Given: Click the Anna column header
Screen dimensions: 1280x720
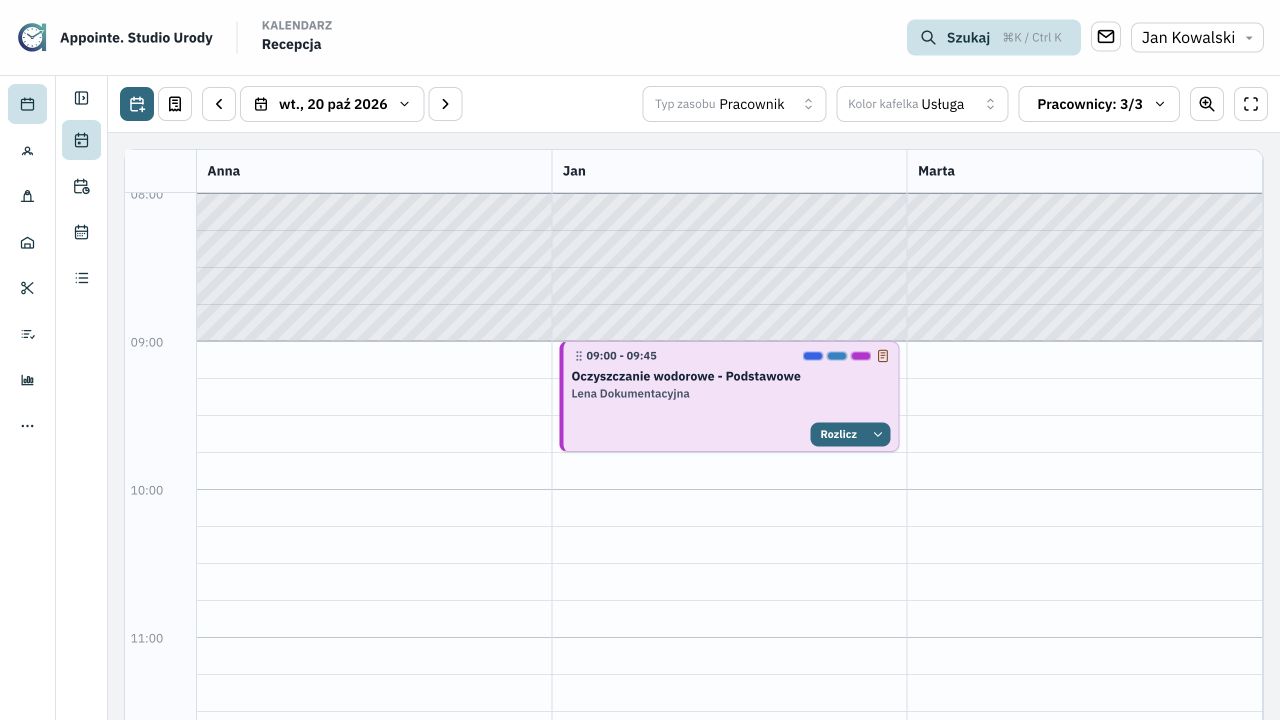Looking at the screenshot, I should point(374,171).
